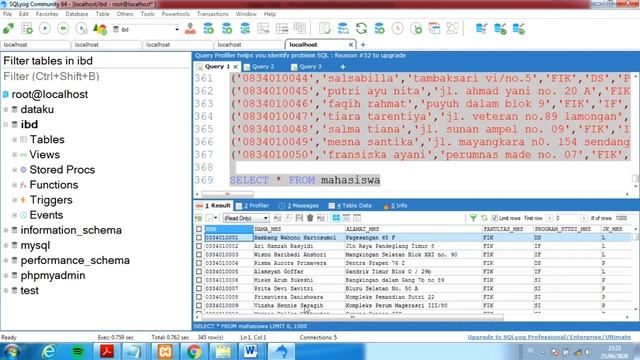Click the Windows Start button

click(11, 351)
